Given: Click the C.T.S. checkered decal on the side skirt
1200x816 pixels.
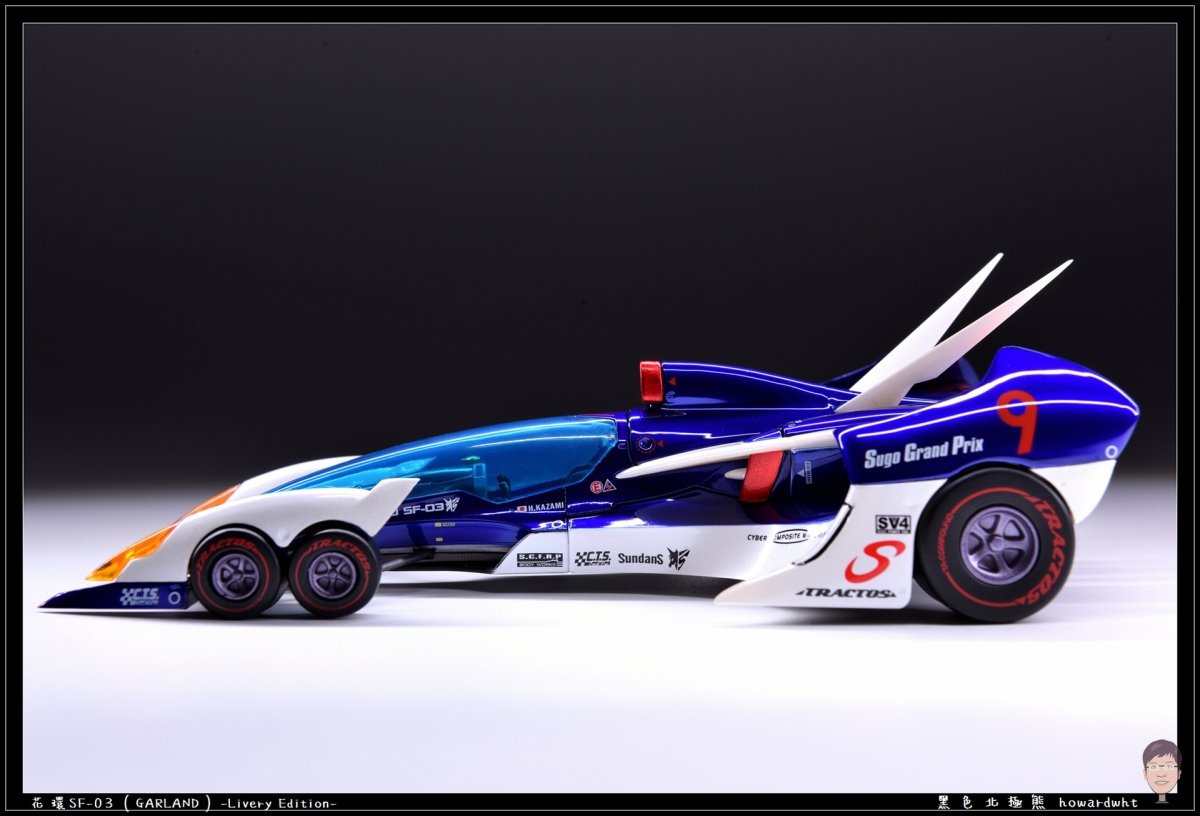Looking at the screenshot, I should [592, 558].
